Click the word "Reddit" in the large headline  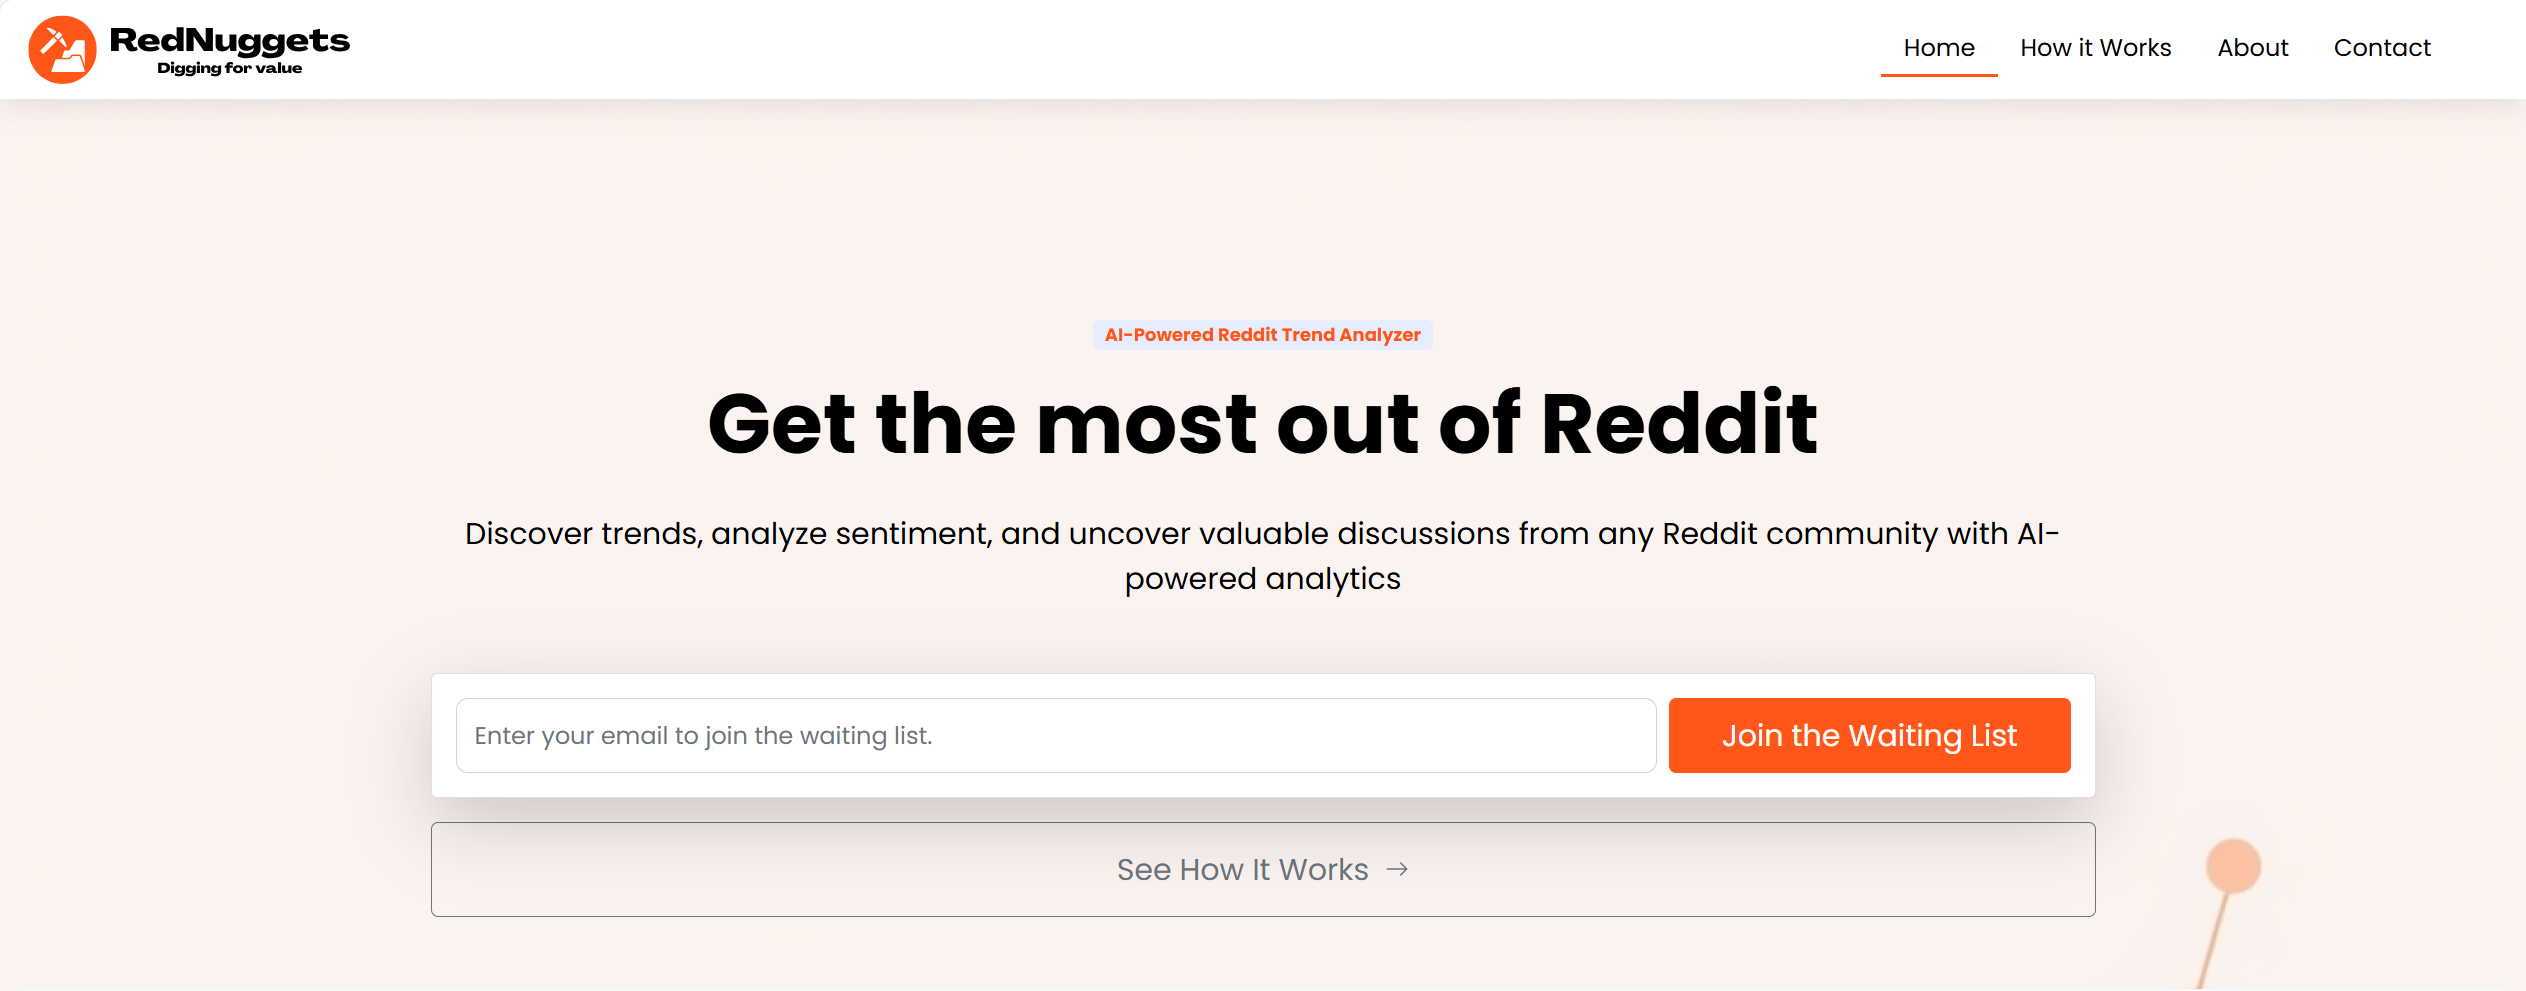click(x=1678, y=424)
